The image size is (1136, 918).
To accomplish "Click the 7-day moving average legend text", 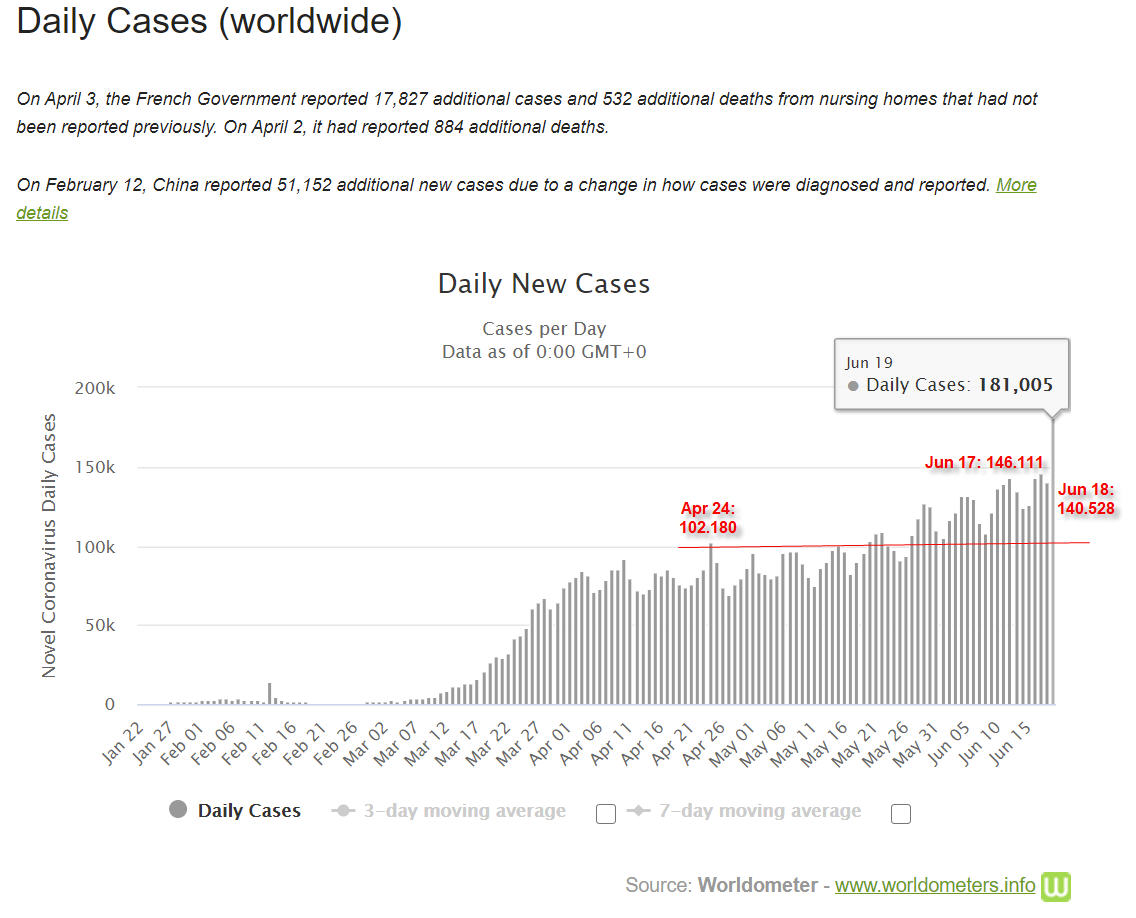I will tap(760, 811).
